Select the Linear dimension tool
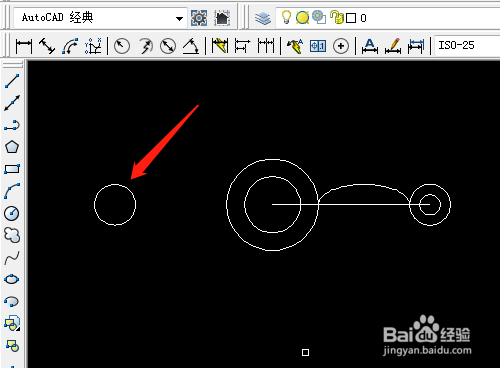The width and height of the screenshot is (500, 368). click(x=24, y=46)
